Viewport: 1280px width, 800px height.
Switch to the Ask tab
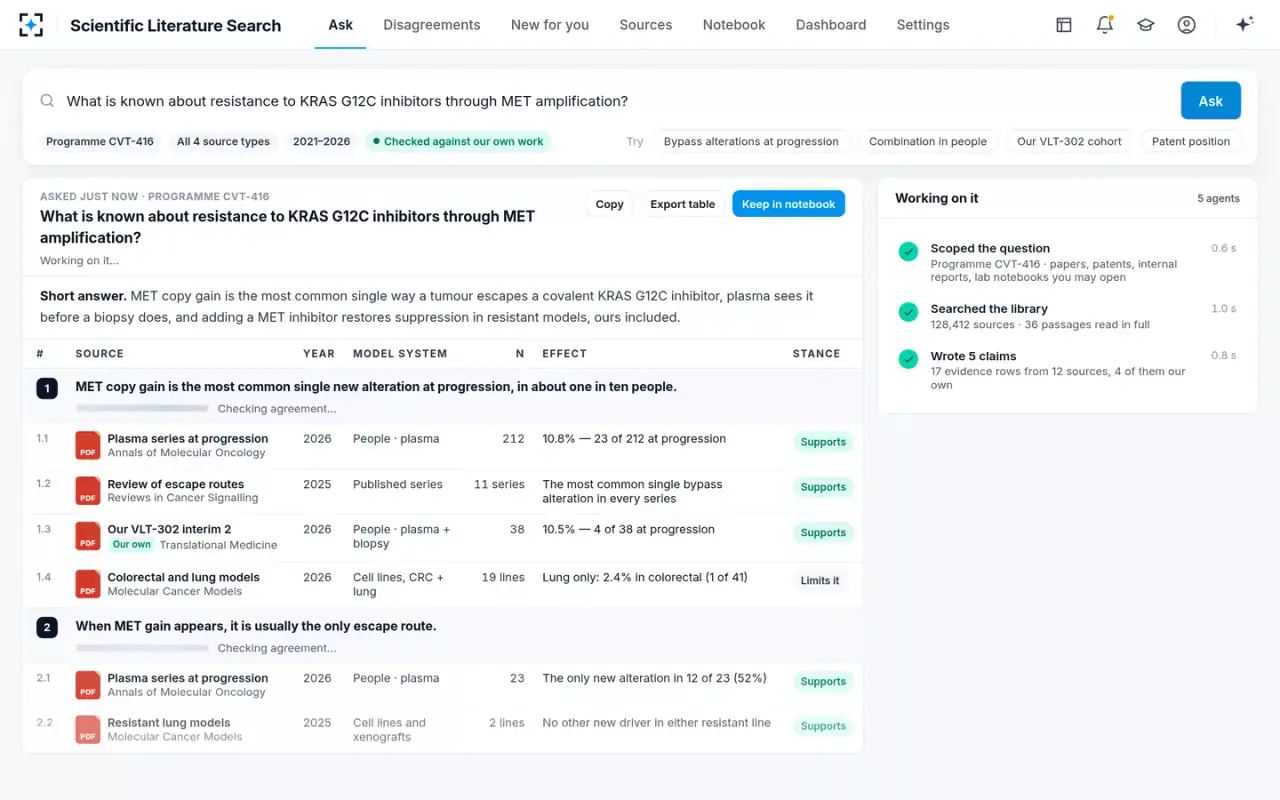[x=341, y=25]
